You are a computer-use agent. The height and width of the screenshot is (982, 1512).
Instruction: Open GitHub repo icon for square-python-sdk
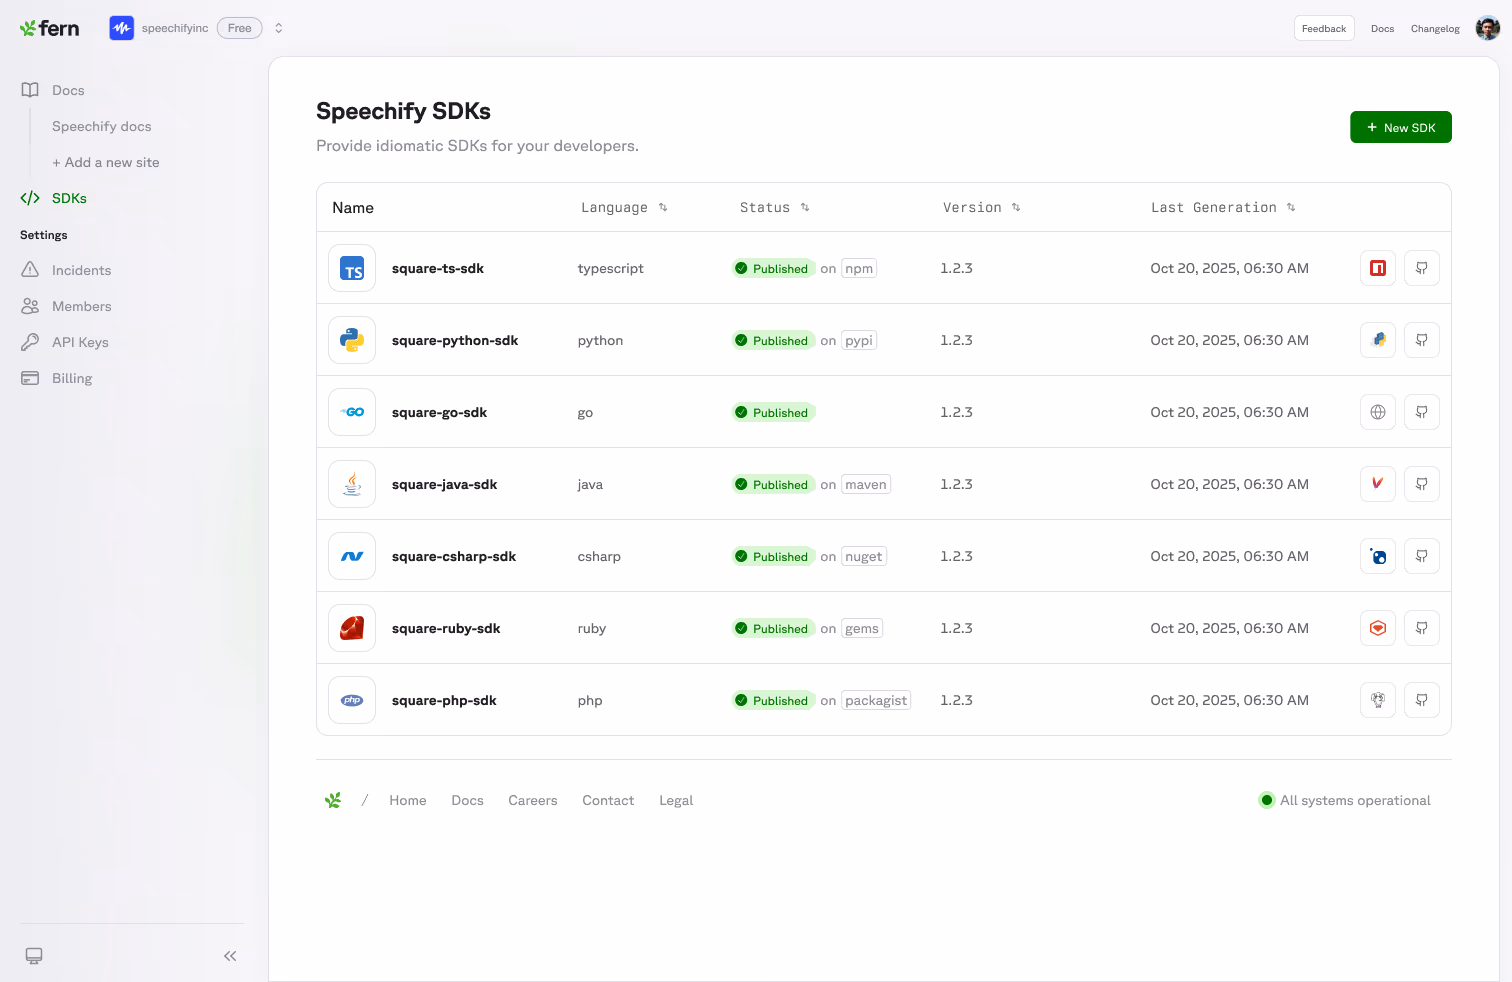point(1422,340)
